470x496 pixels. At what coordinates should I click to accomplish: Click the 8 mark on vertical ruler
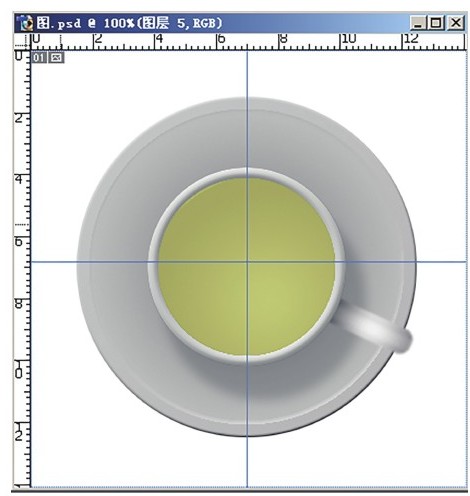(19, 304)
